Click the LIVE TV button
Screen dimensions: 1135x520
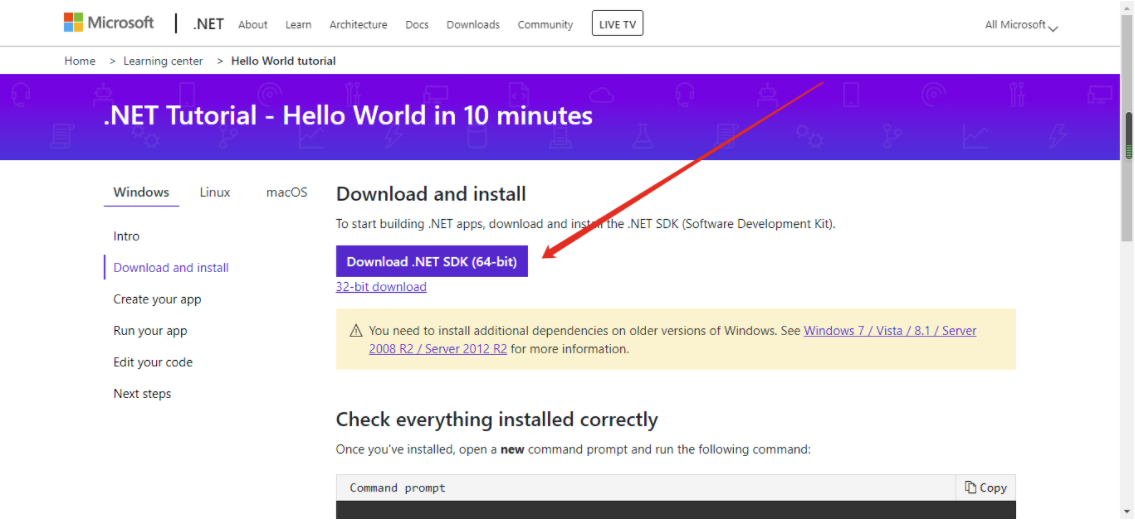pyautogui.click(x=617, y=24)
